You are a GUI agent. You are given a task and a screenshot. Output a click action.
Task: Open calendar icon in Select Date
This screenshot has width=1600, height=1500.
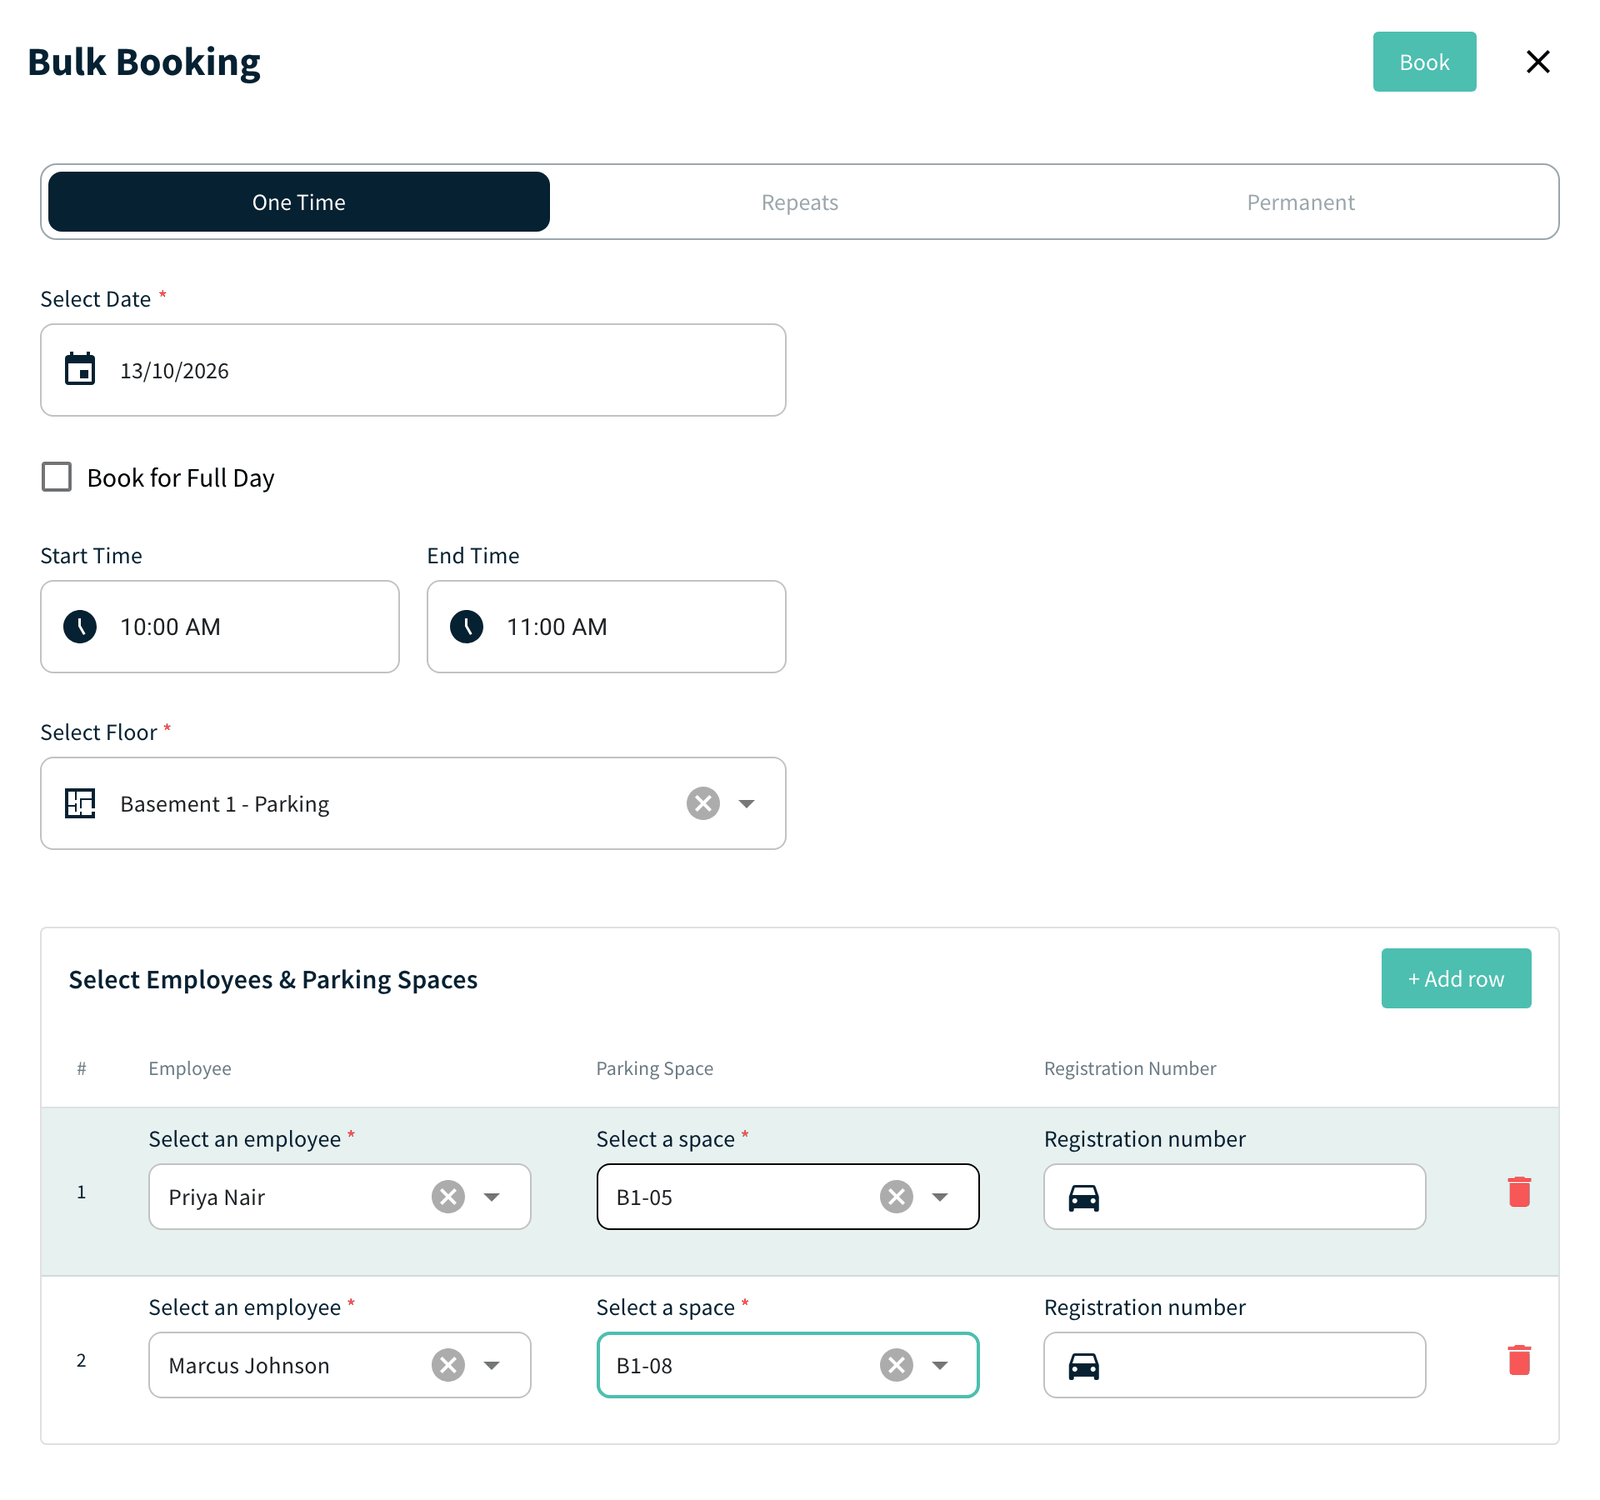pos(80,369)
